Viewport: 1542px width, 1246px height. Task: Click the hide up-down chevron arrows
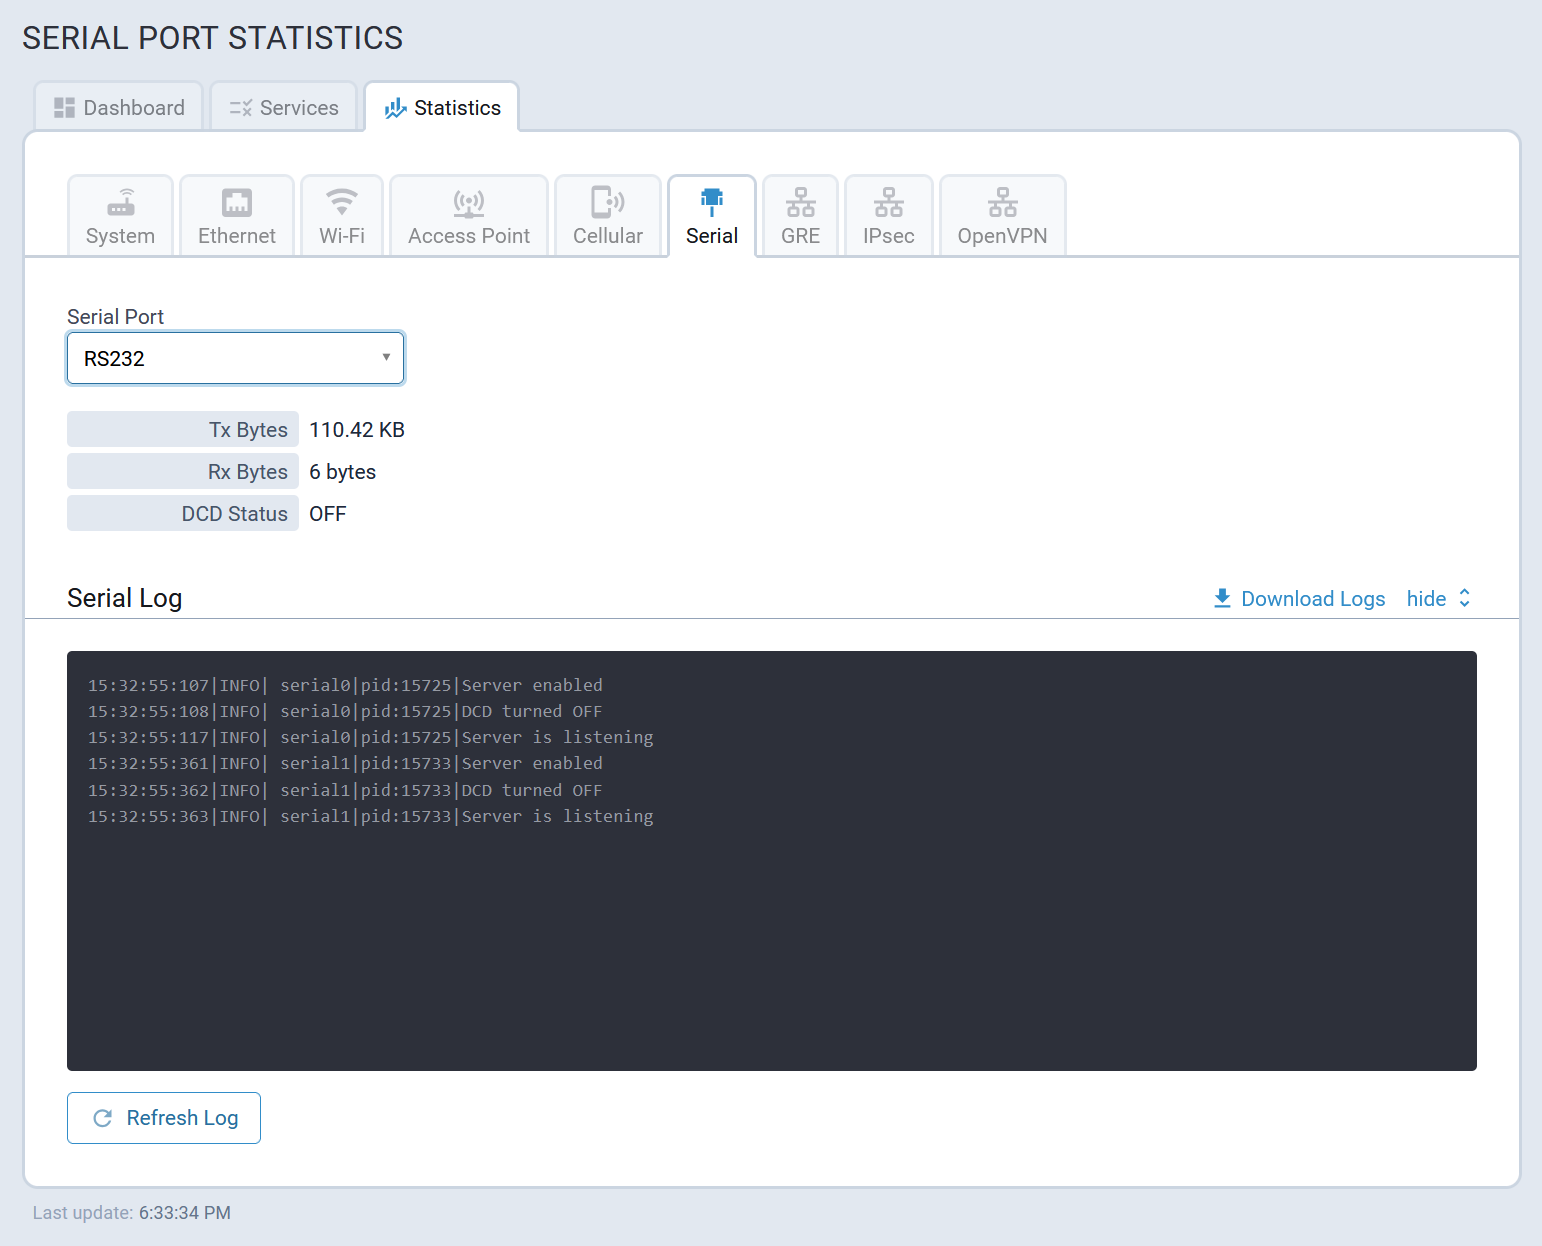(1465, 598)
